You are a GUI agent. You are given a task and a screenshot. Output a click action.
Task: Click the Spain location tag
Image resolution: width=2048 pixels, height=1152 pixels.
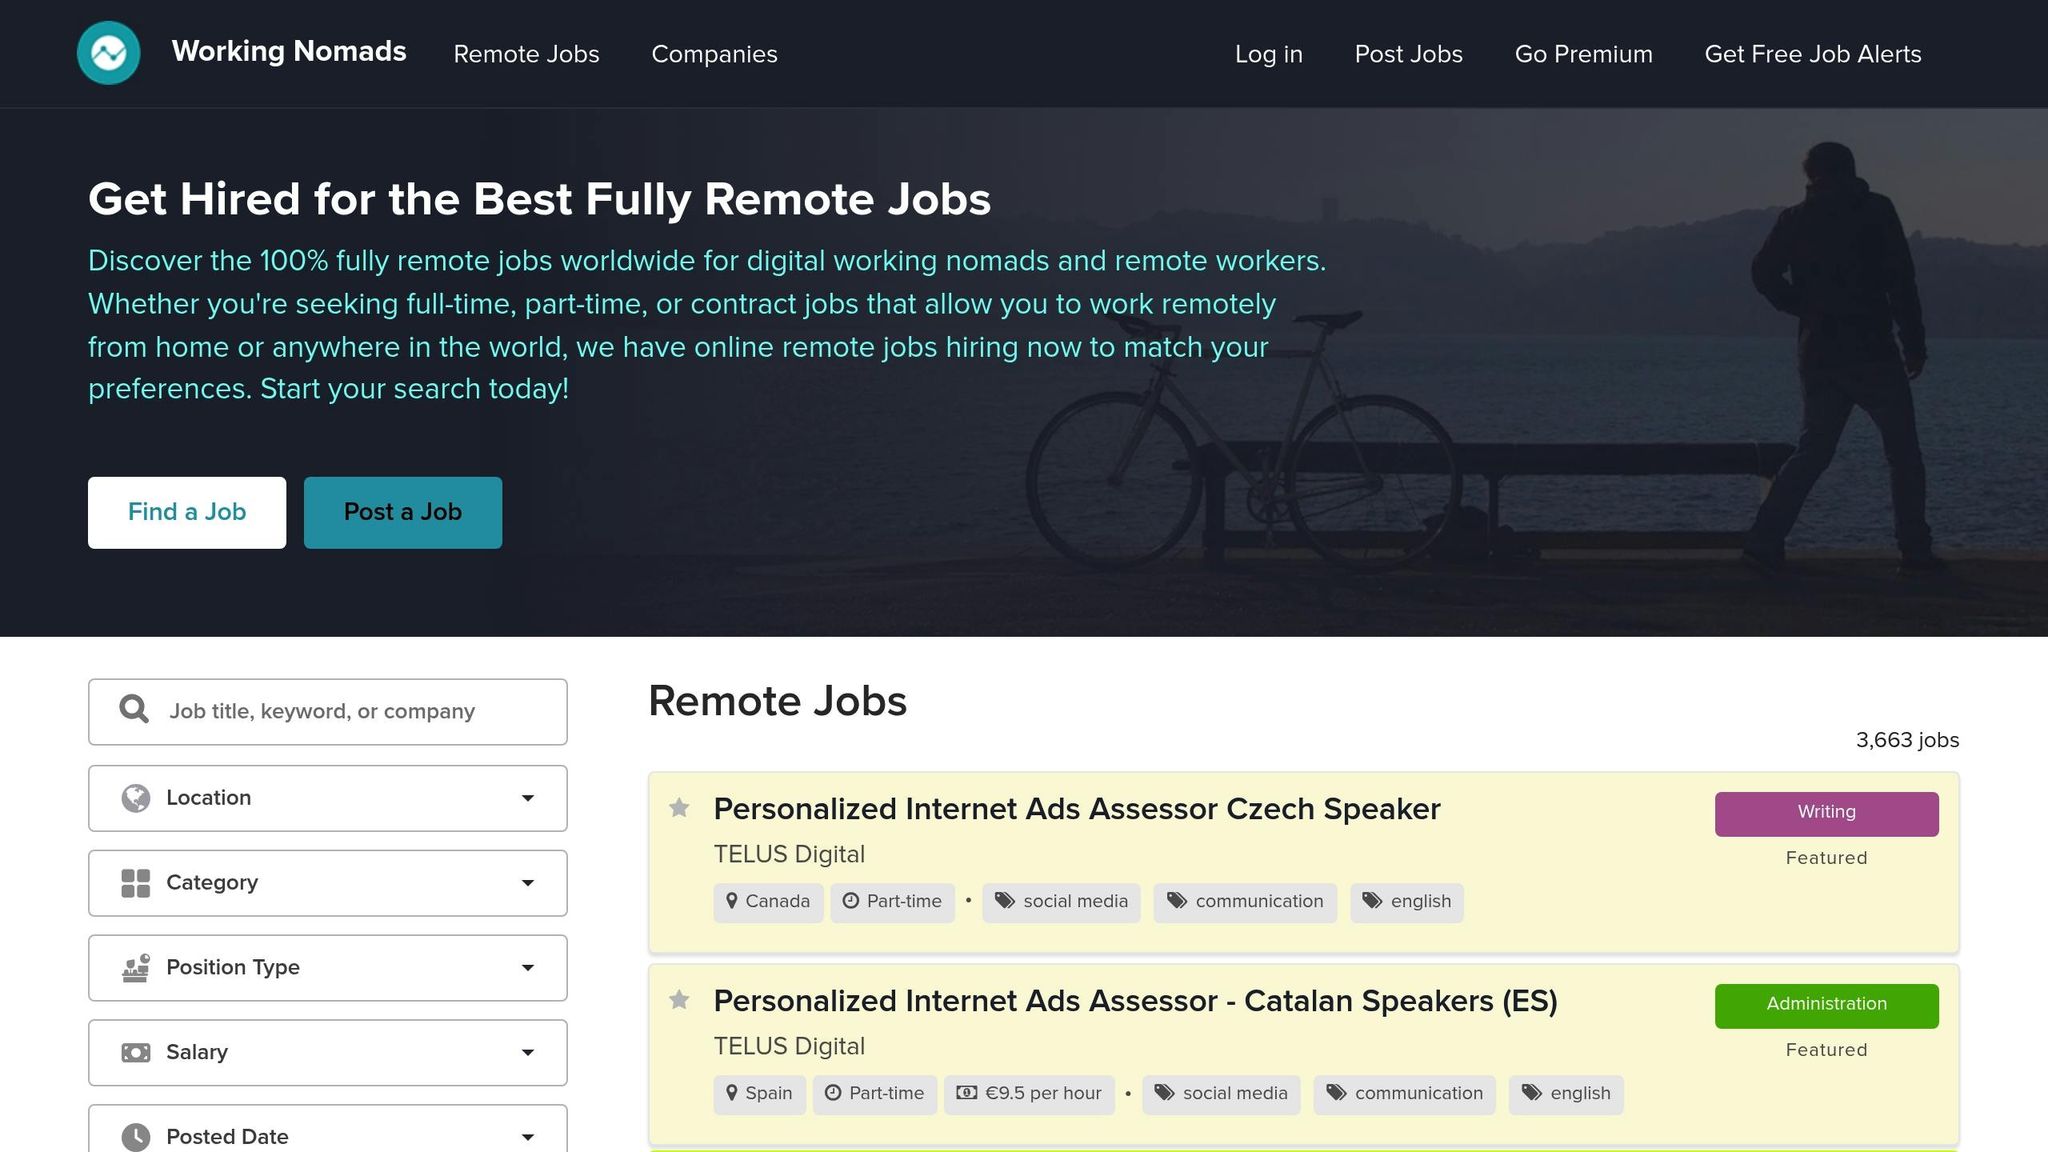coord(759,1094)
